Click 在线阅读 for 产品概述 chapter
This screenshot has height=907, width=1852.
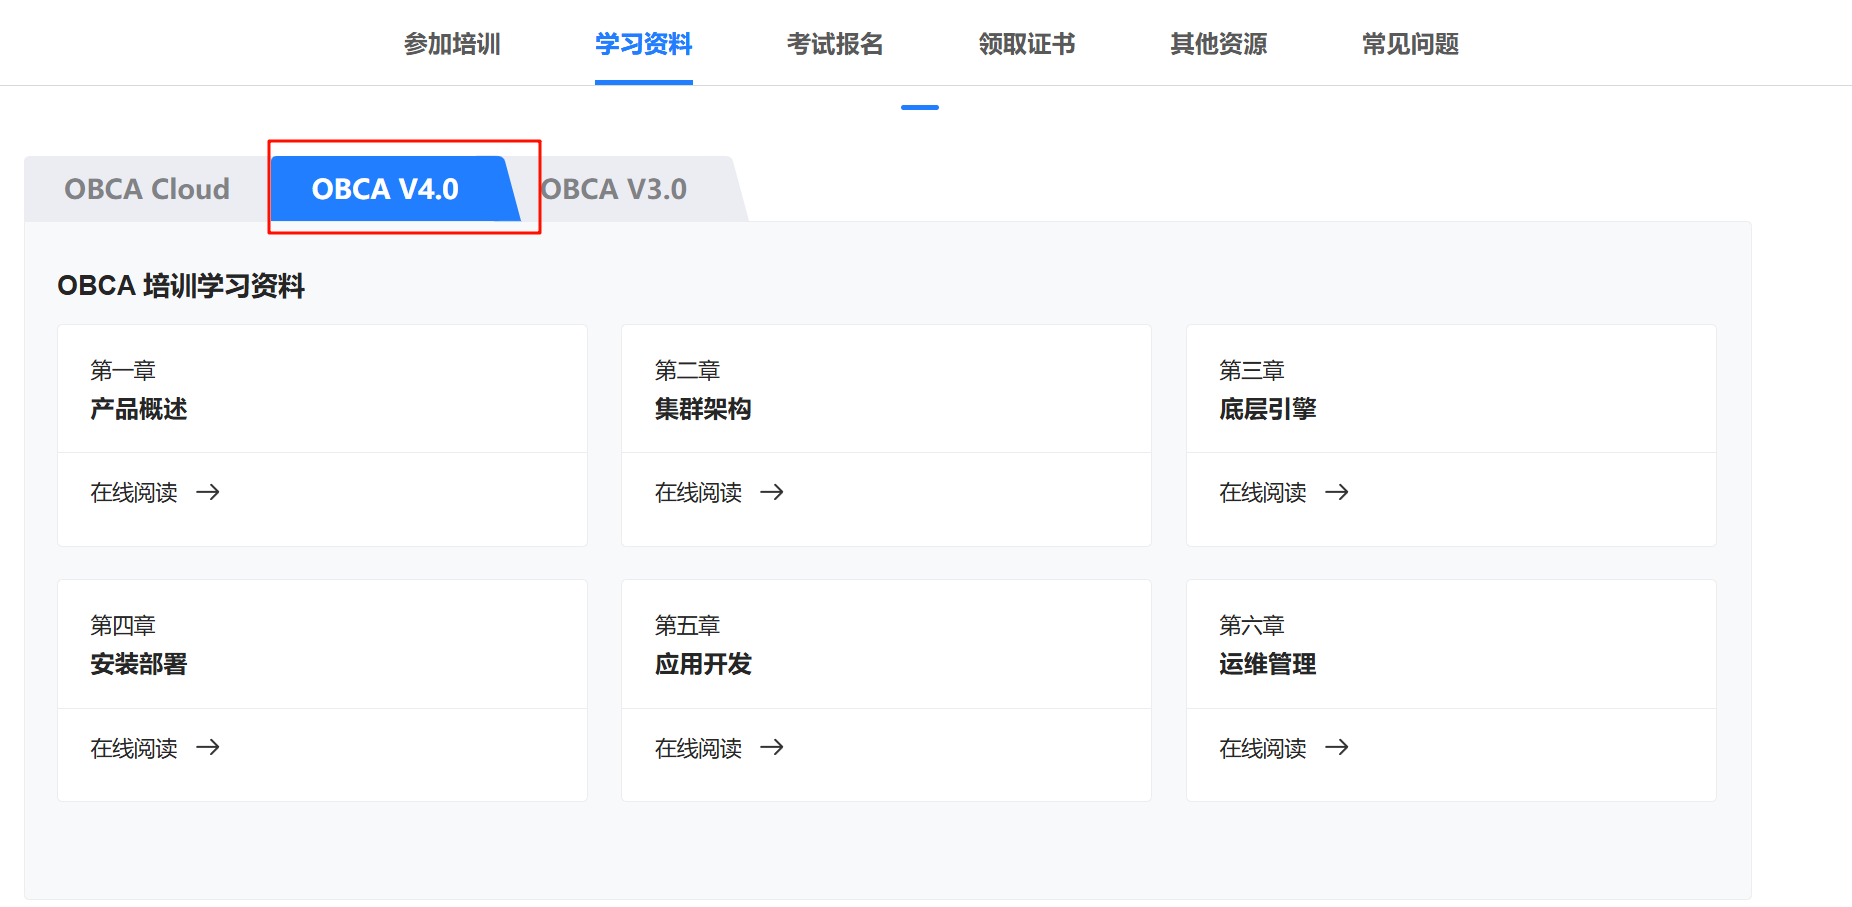pyautogui.click(x=134, y=492)
